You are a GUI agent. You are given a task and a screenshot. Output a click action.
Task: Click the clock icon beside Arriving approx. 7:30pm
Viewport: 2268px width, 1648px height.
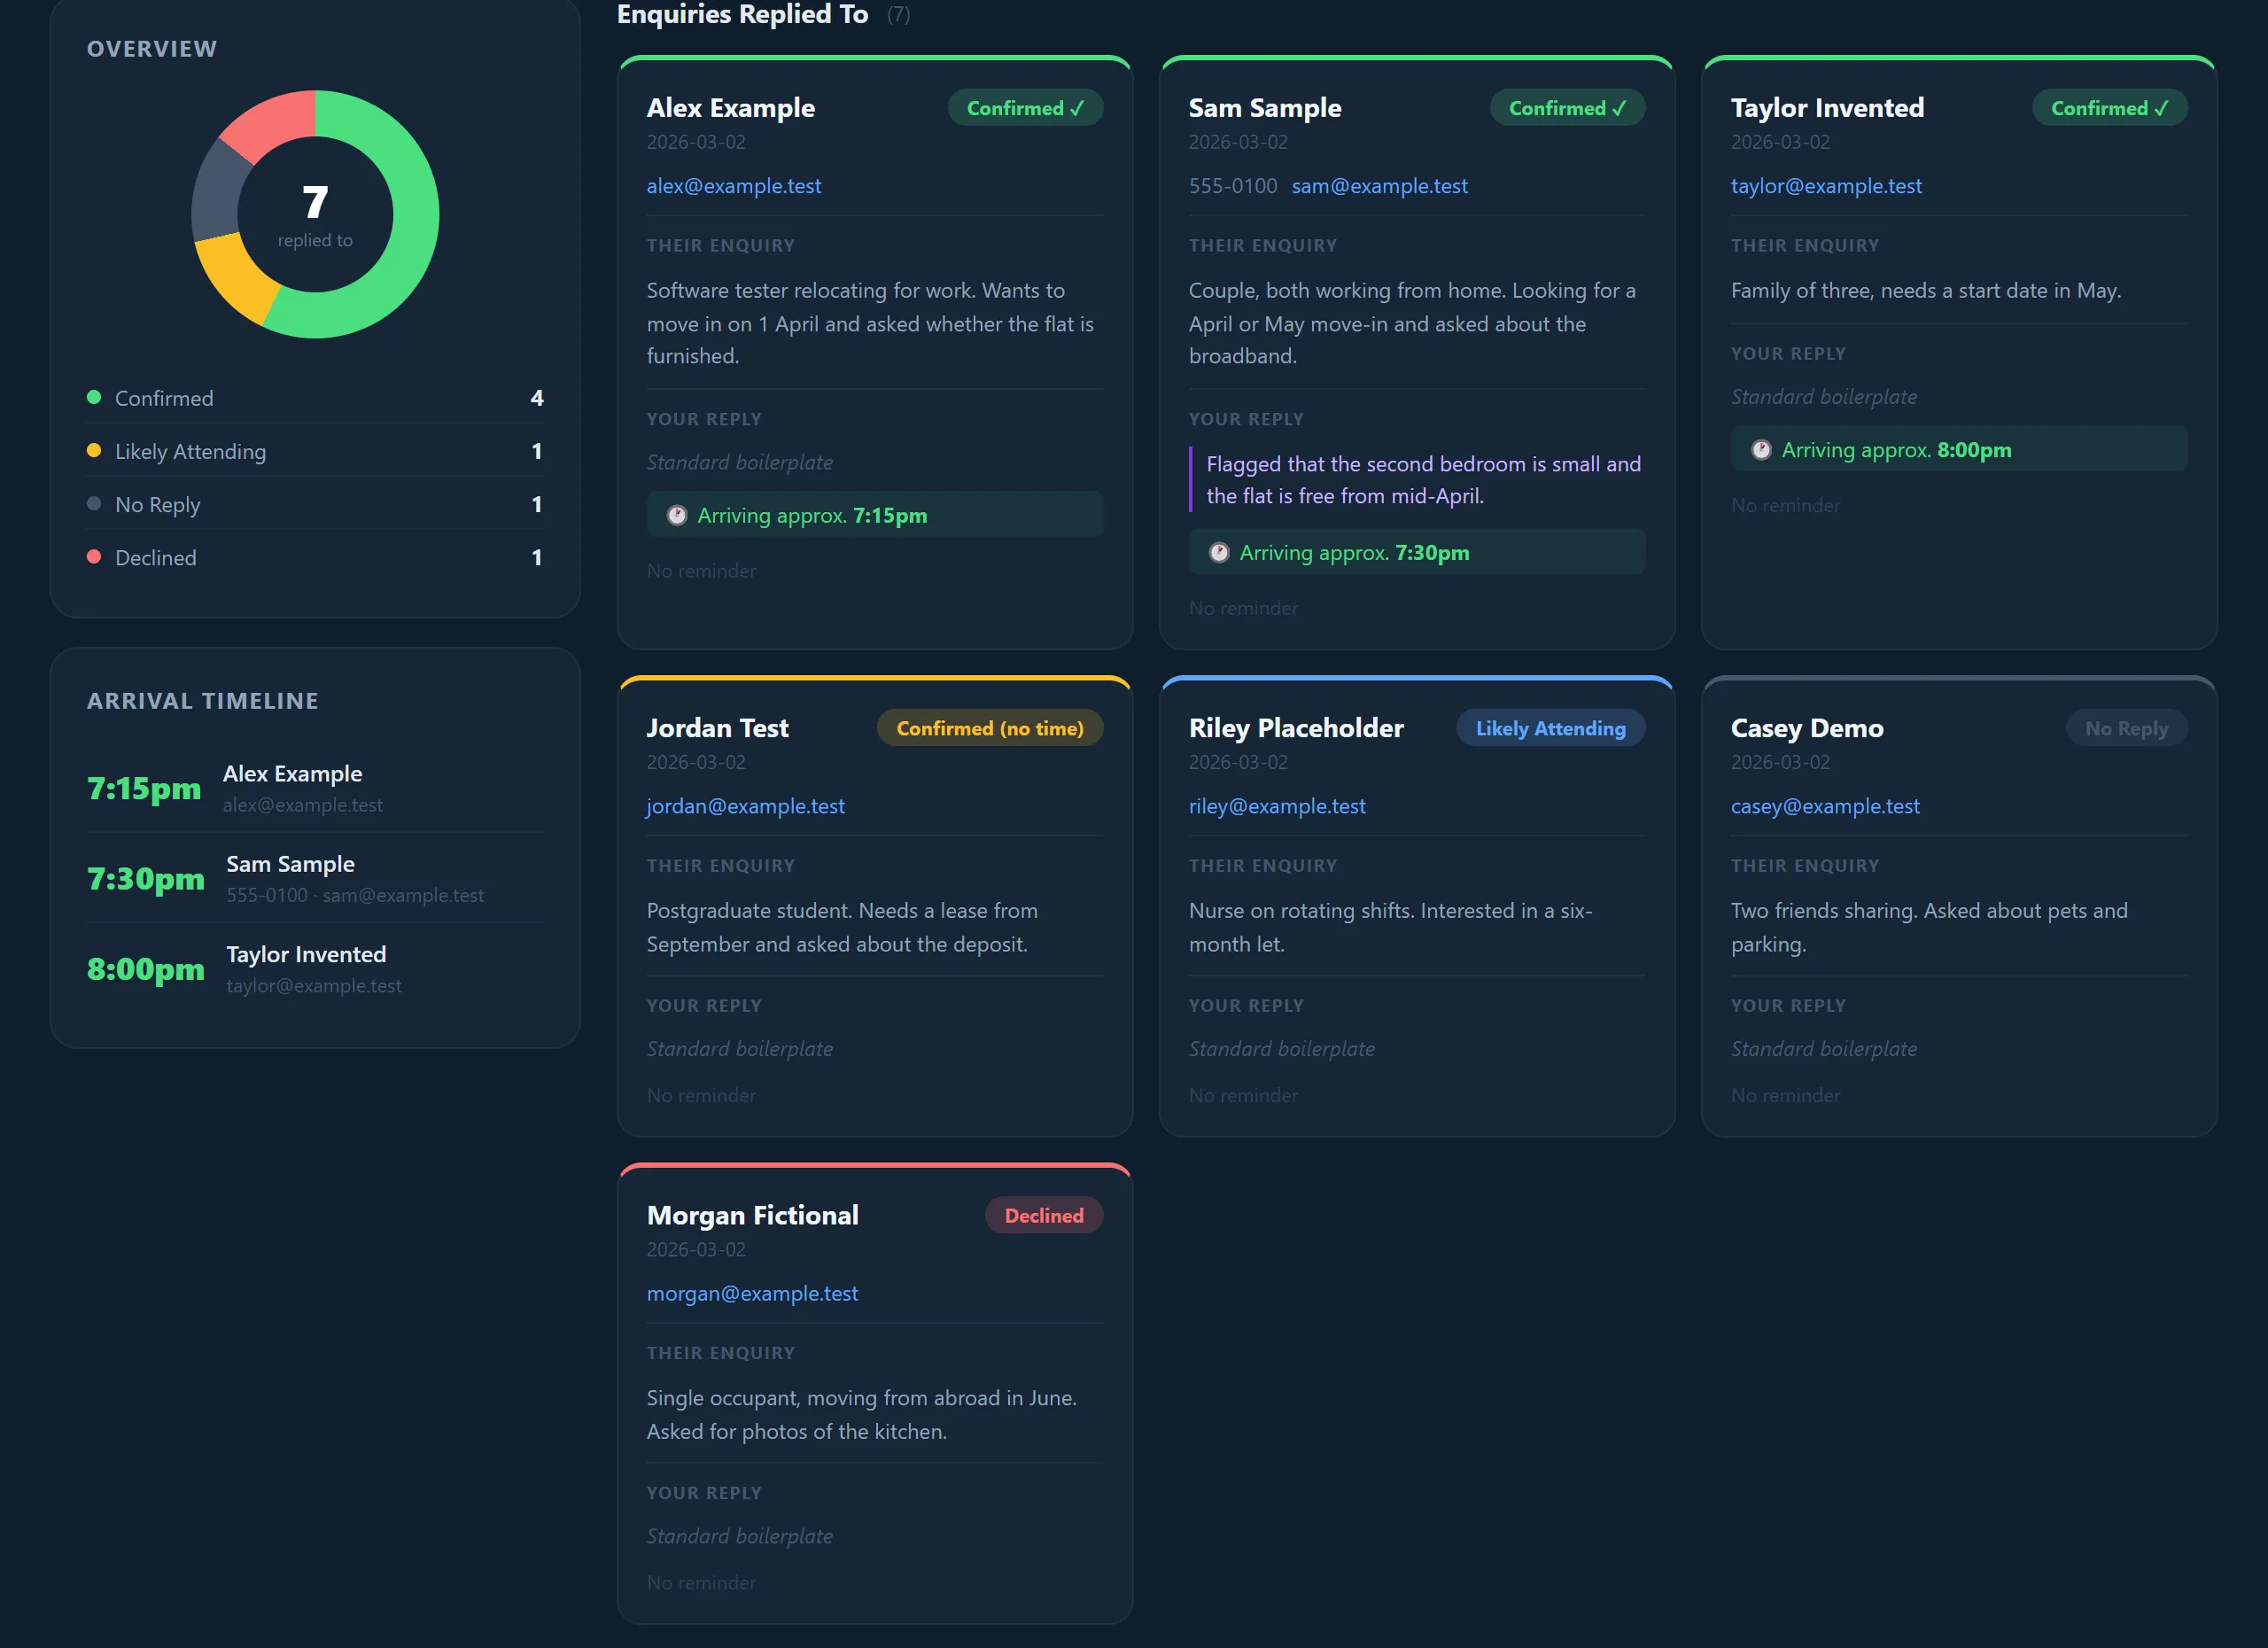click(1219, 552)
